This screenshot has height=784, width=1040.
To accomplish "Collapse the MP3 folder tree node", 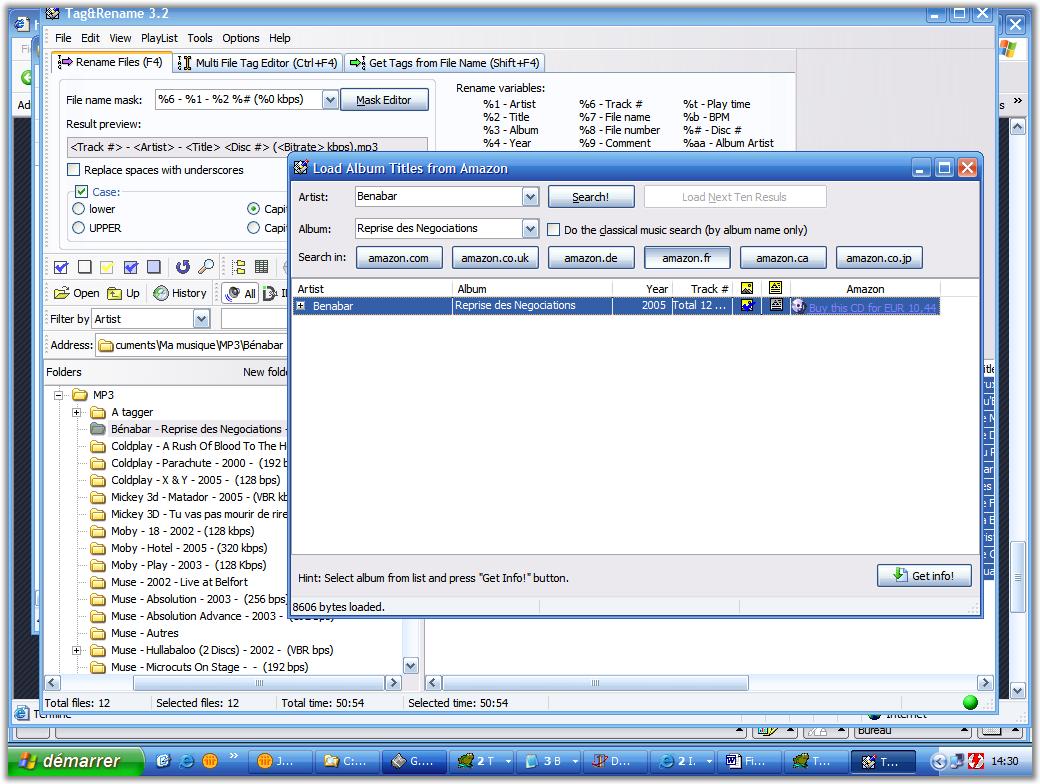I will pyautogui.click(x=59, y=395).
